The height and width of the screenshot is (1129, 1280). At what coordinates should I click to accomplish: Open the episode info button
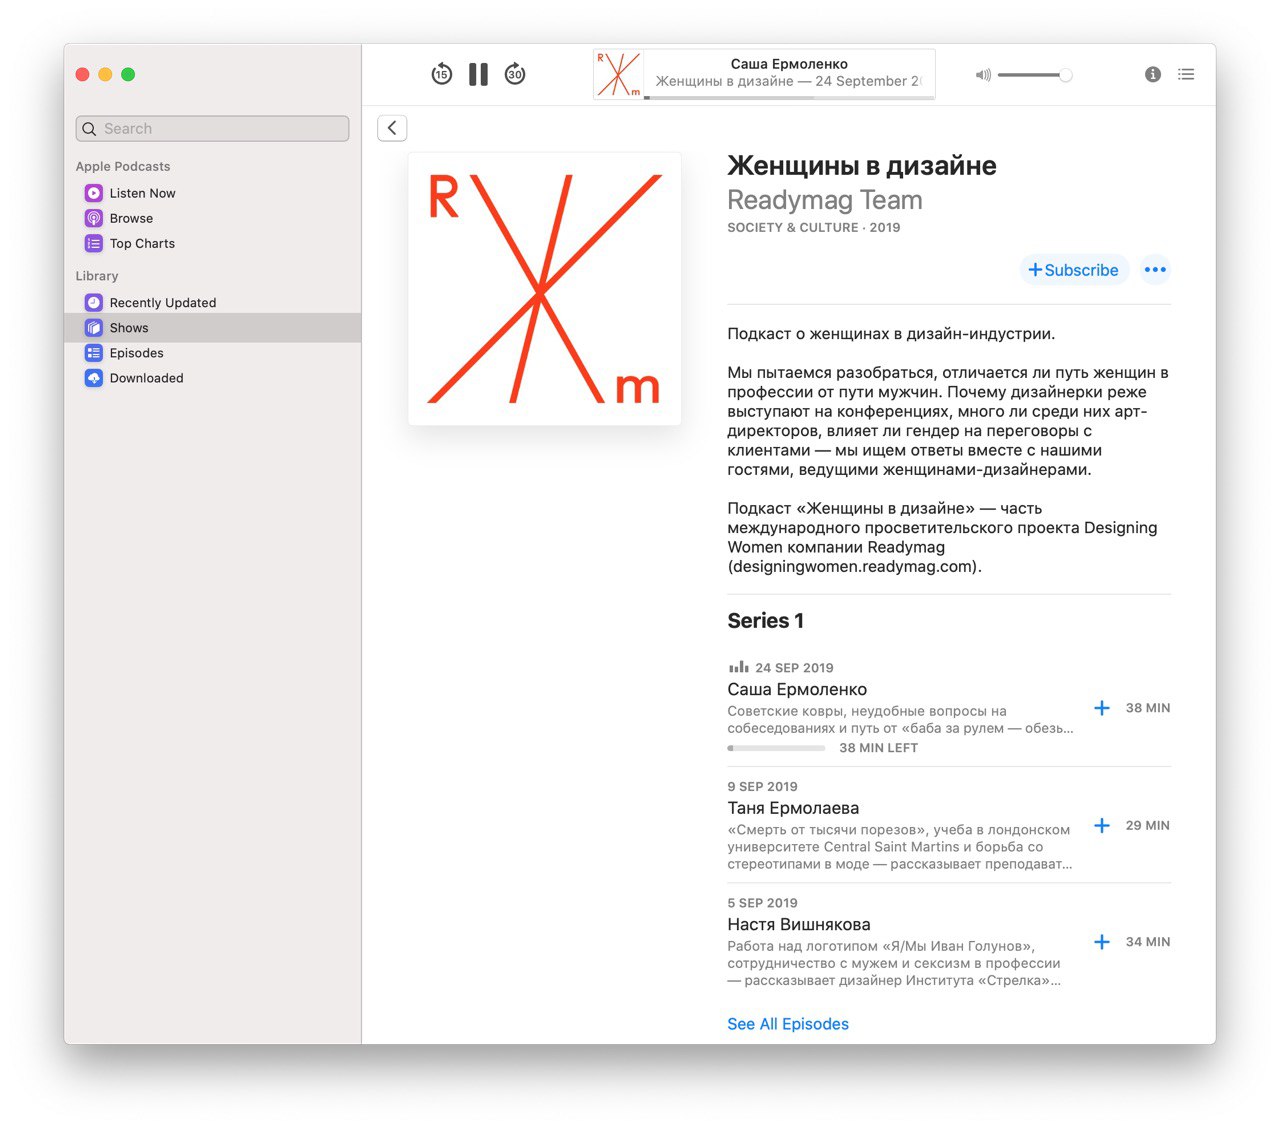click(x=1153, y=74)
